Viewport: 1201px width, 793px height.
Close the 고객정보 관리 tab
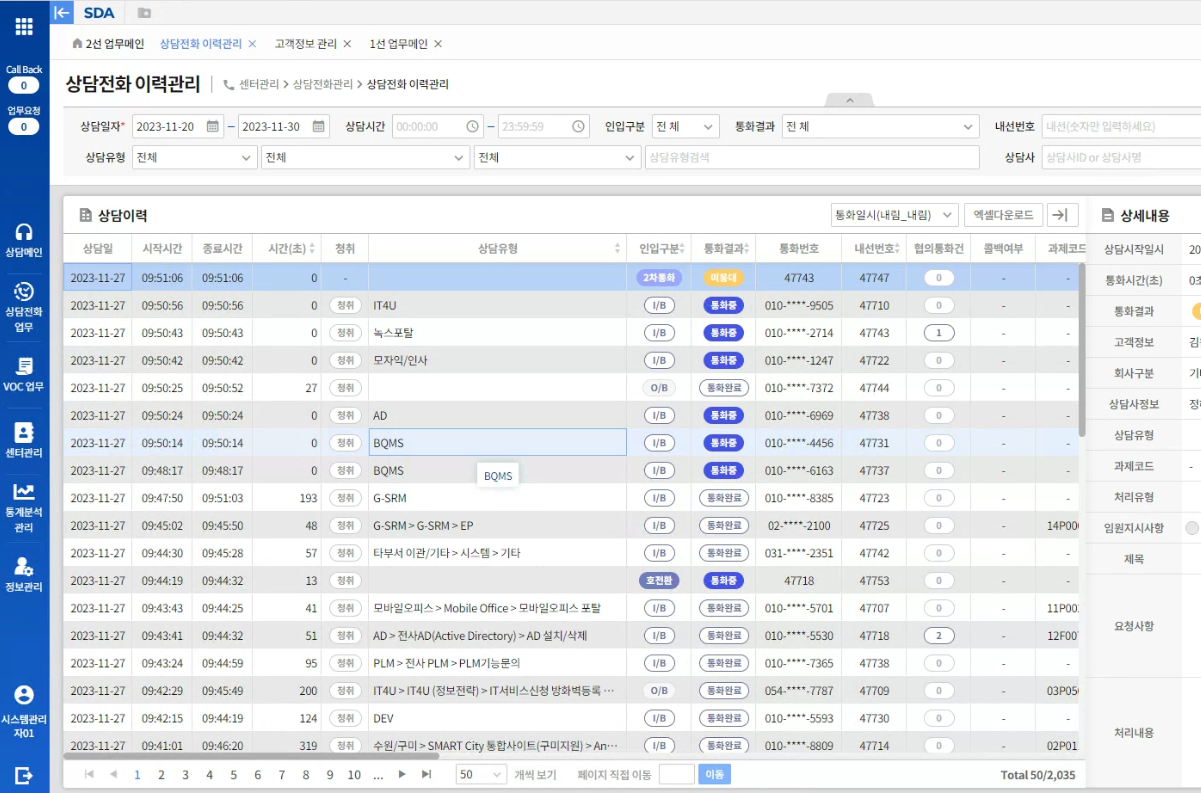pyautogui.click(x=347, y=44)
